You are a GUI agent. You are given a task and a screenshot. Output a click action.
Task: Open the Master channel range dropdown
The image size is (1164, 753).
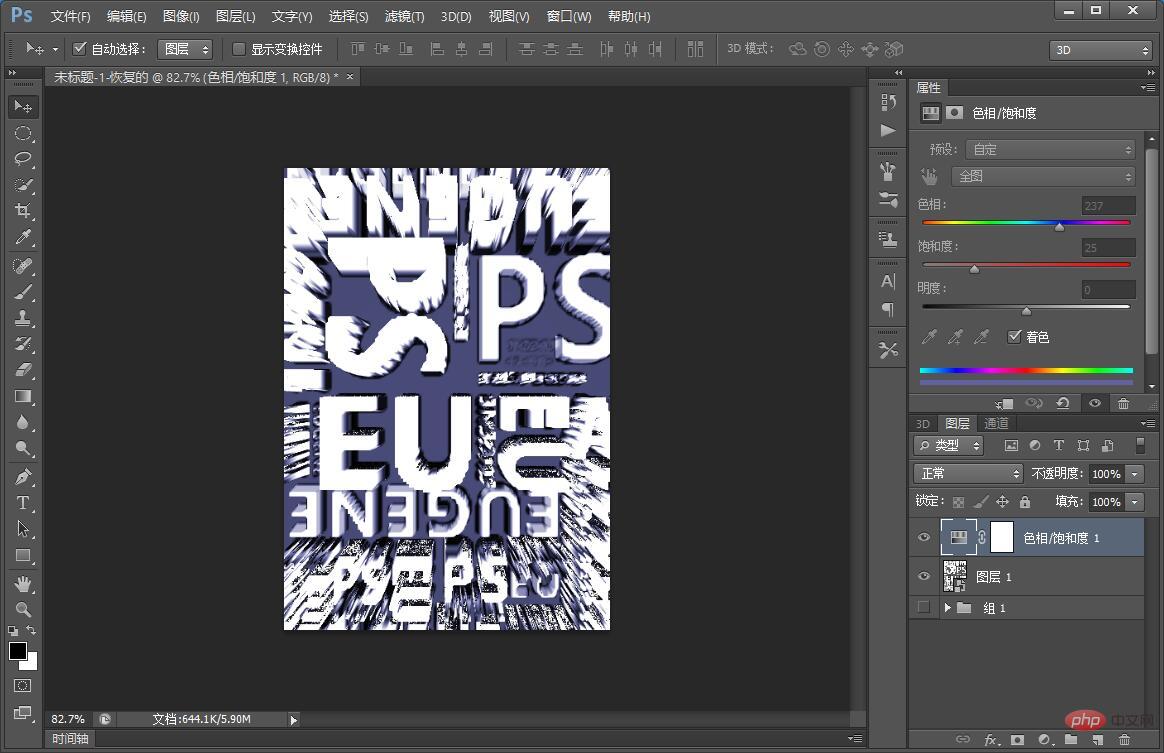click(x=1043, y=176)
